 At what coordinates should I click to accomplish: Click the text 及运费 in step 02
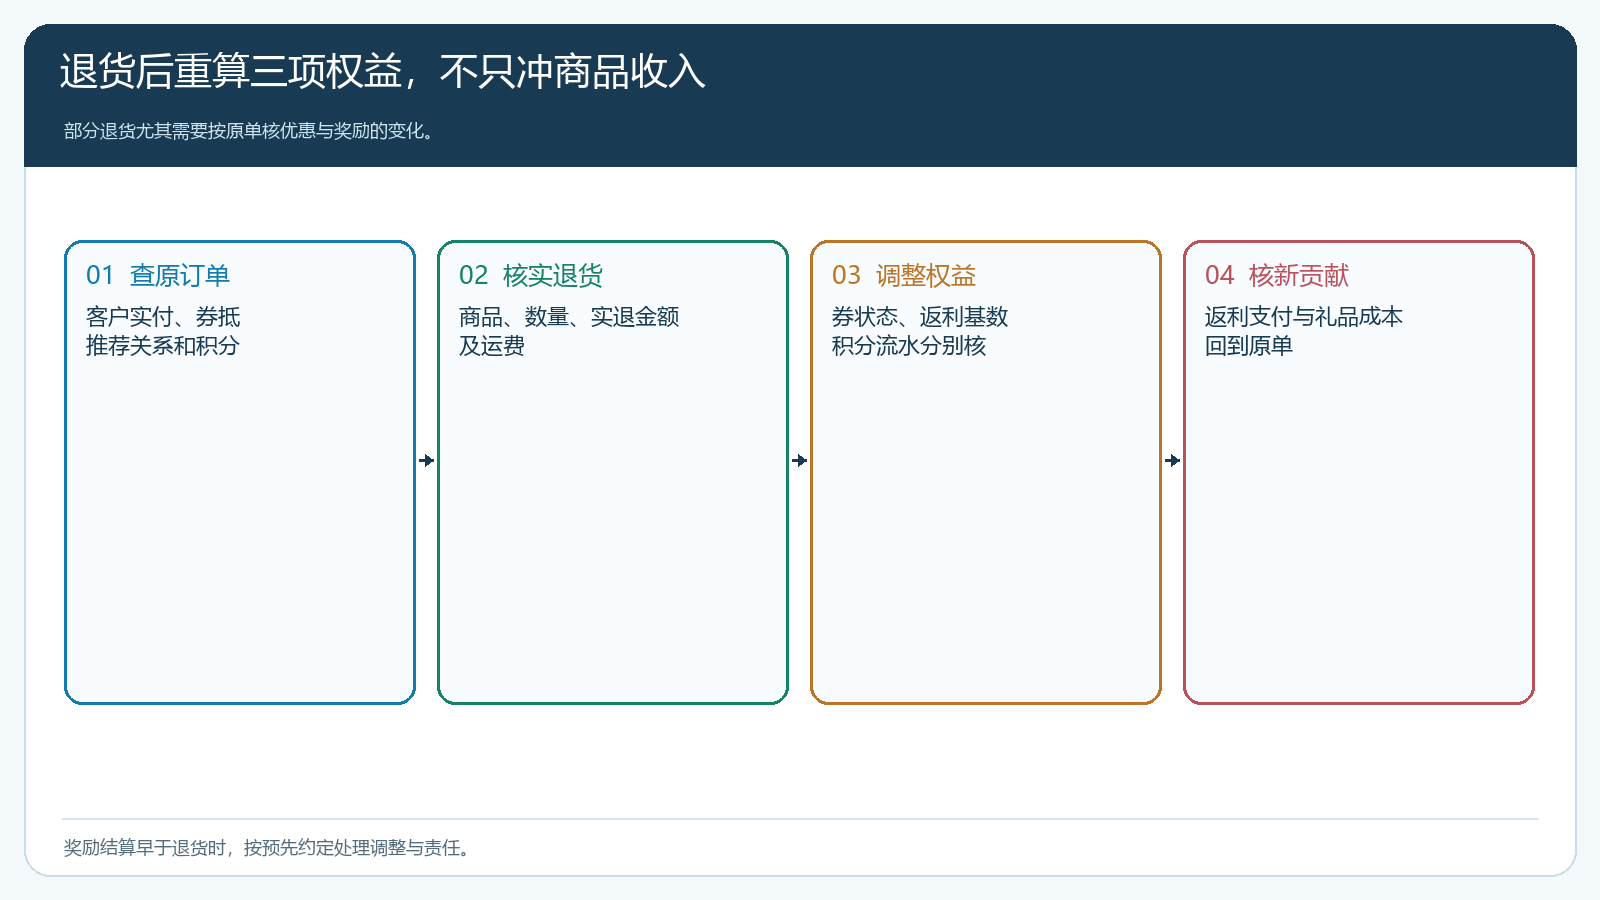click(492, 346)
